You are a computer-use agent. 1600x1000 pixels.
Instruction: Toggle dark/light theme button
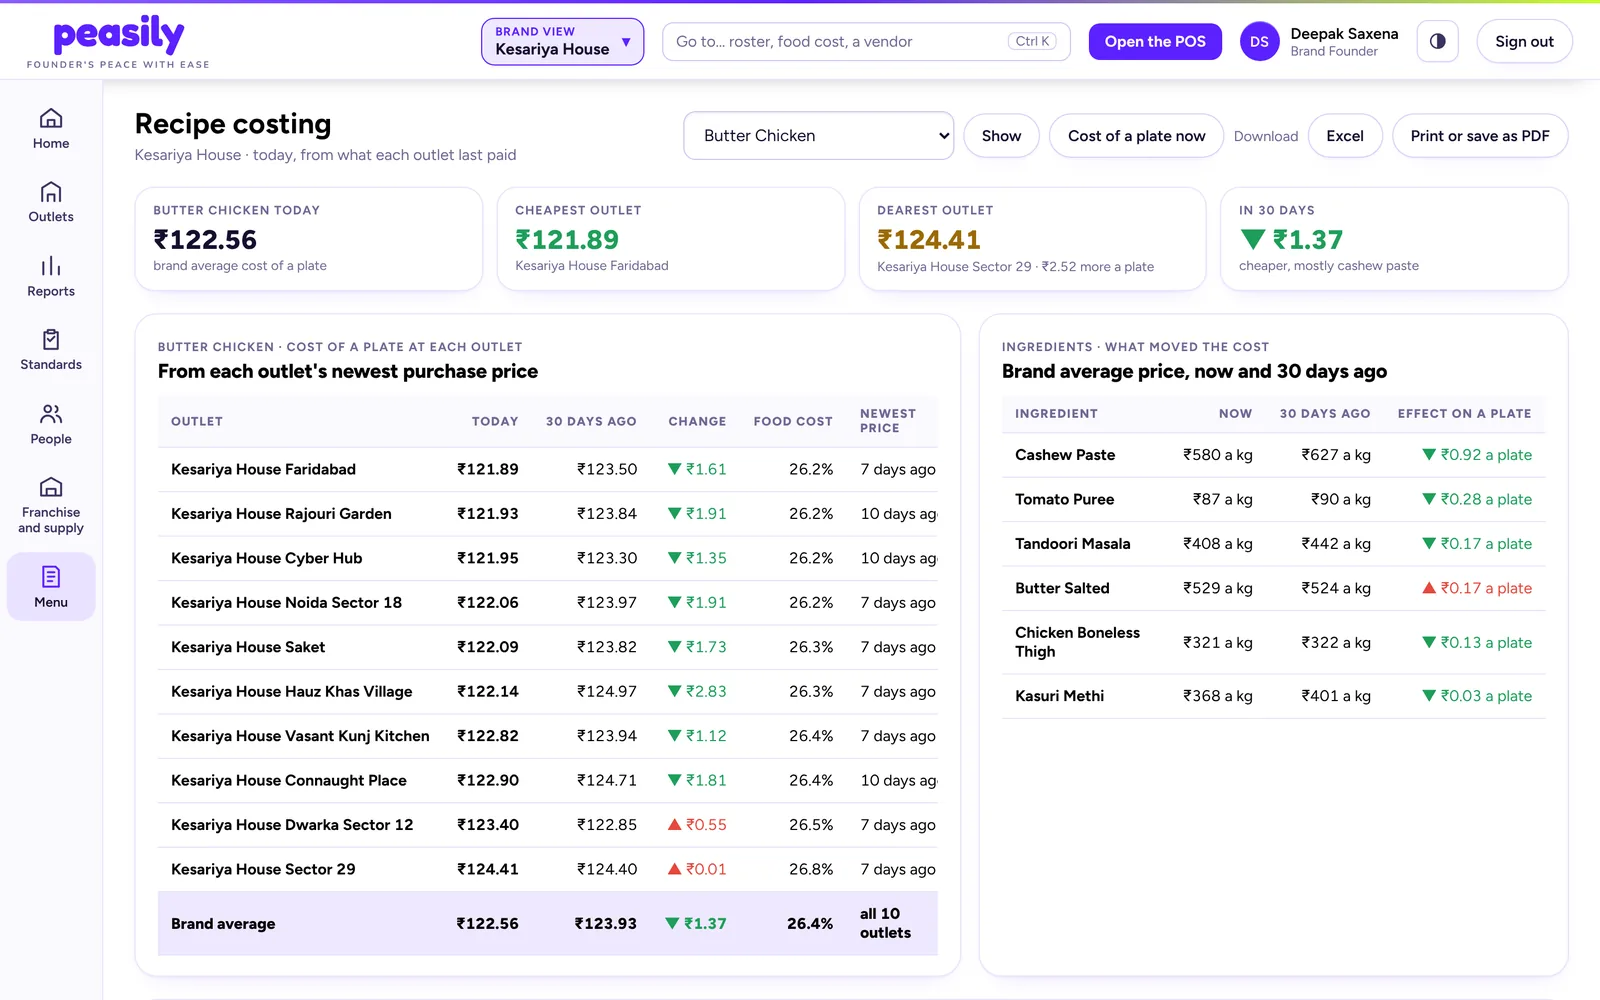point(1437,42)
